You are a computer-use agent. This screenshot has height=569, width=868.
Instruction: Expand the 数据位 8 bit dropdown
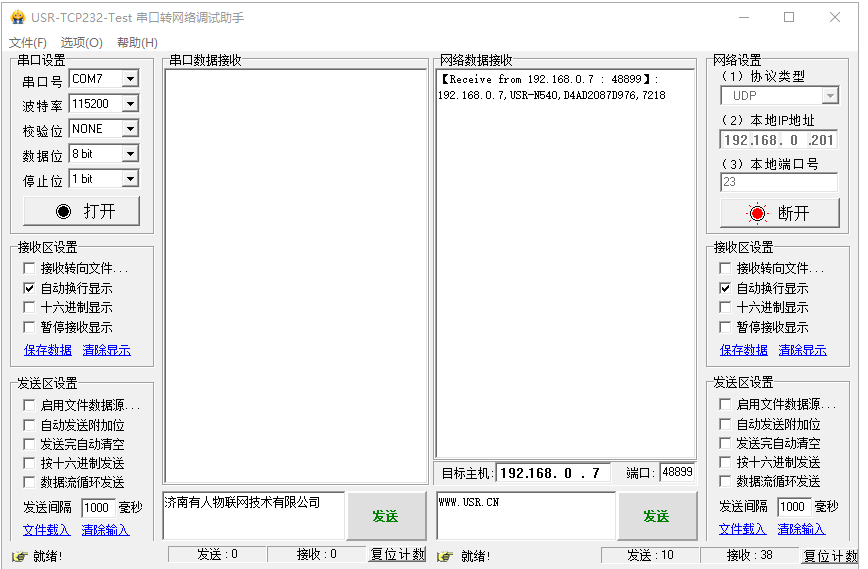130,153
